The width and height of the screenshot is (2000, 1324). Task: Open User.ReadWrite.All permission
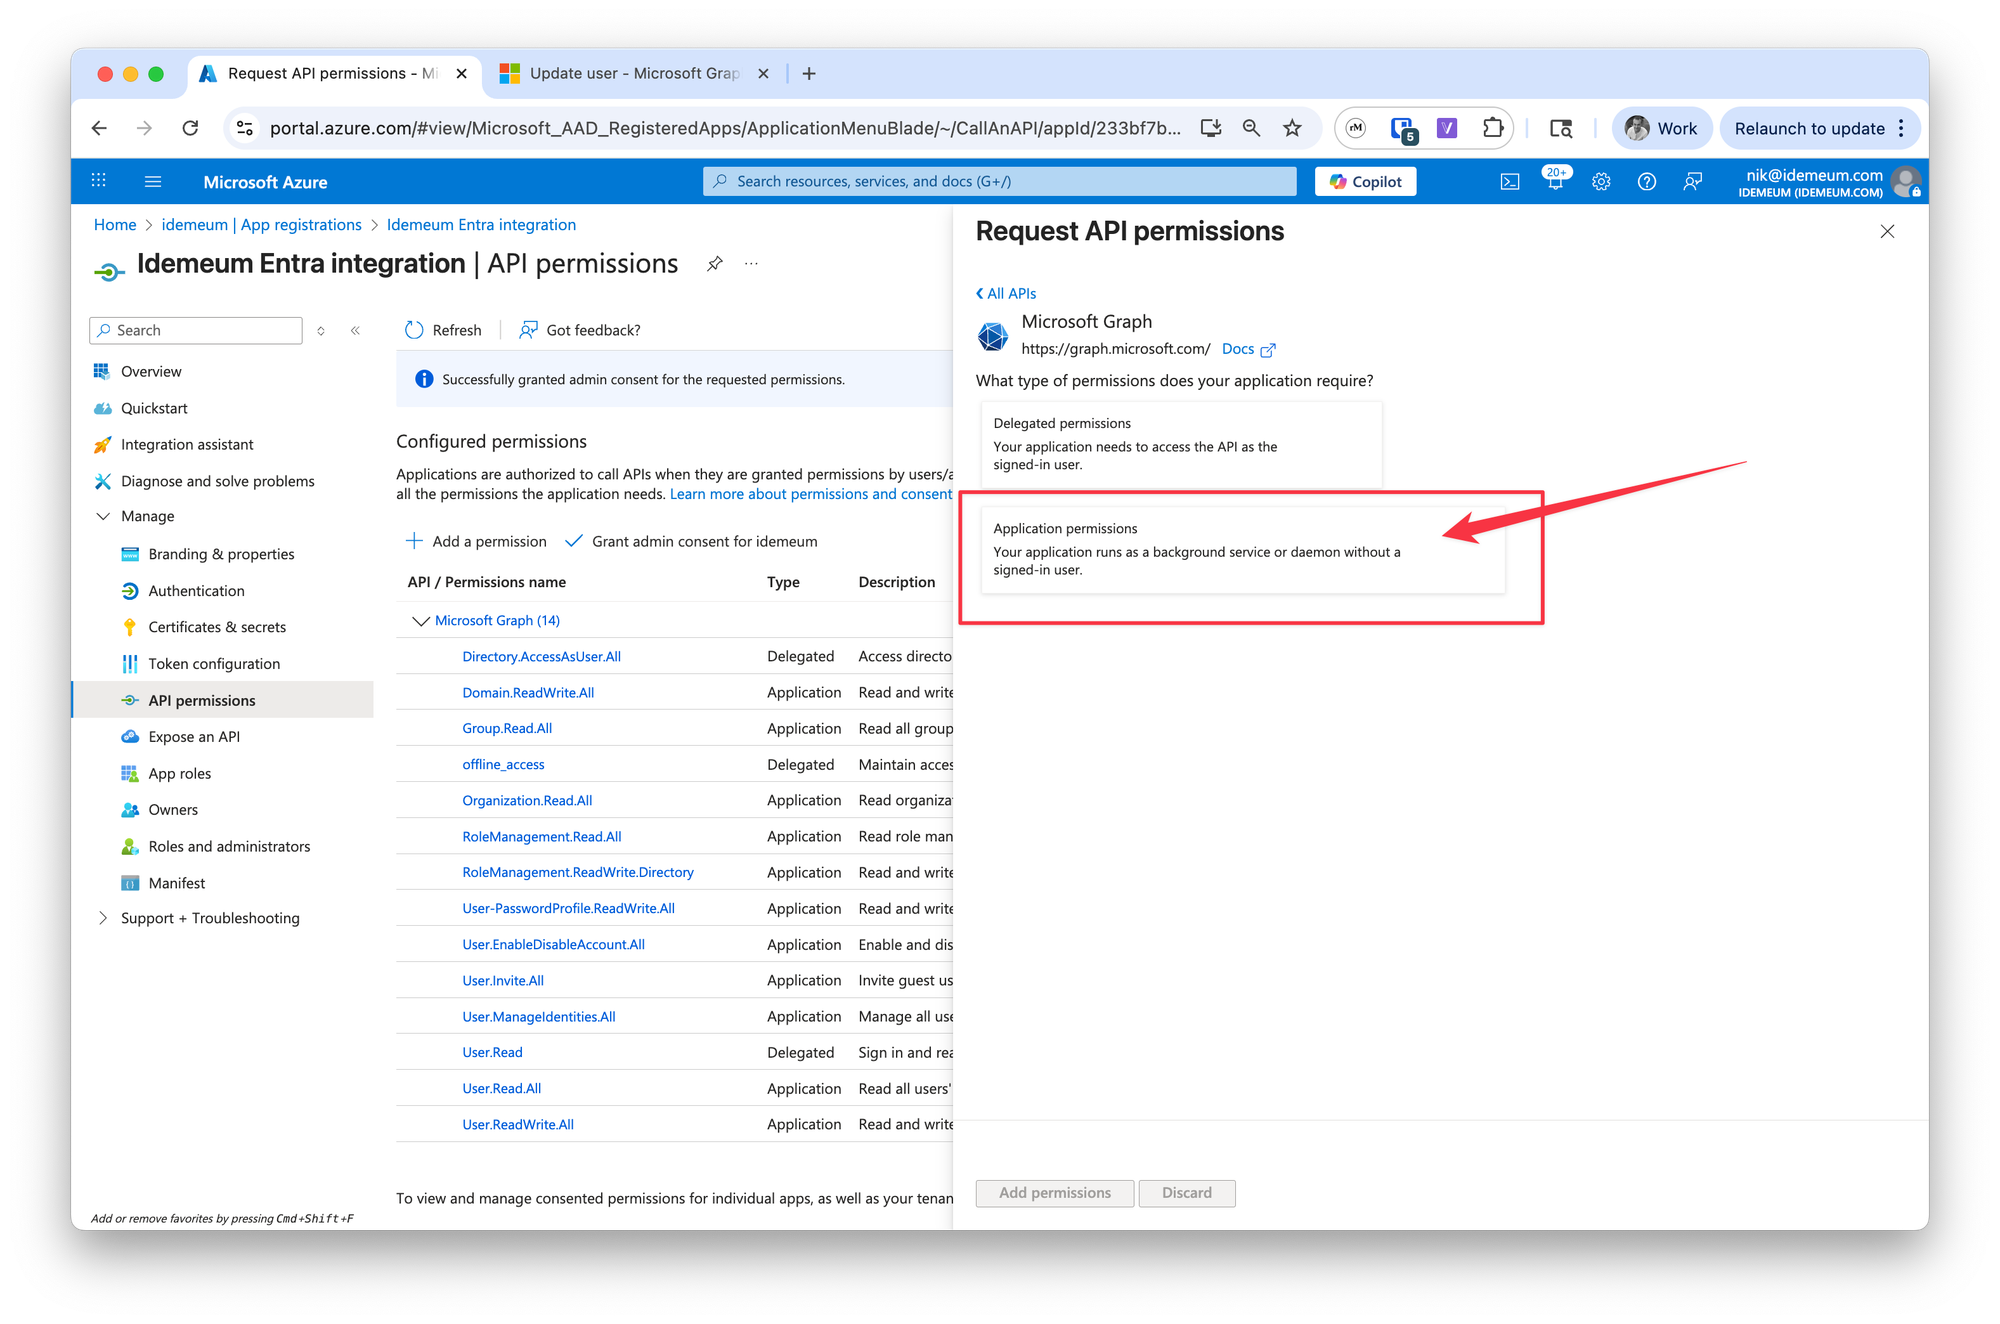click(518, 1125)
